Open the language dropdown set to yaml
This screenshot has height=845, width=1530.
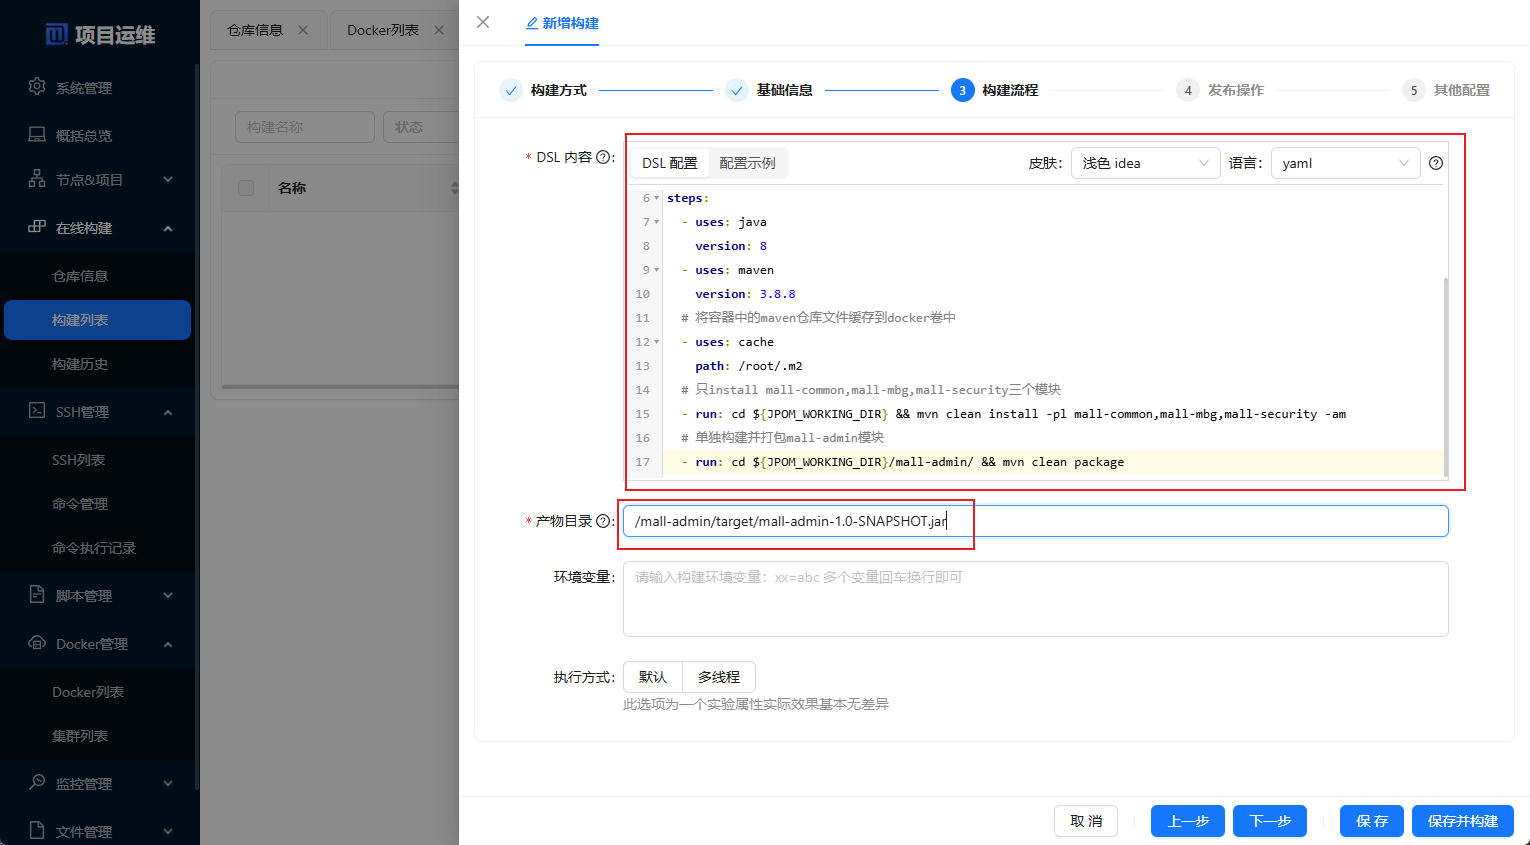(x=1345, y=162)
